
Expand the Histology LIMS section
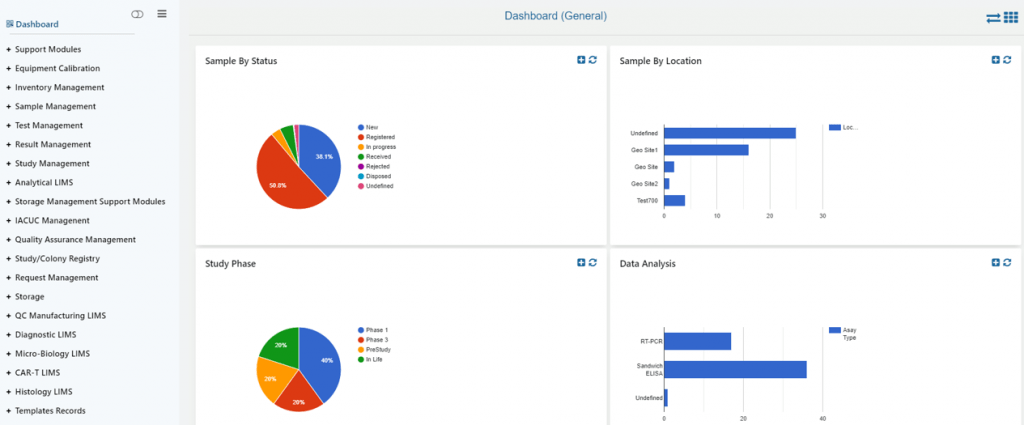pyautogui.click(x=39, y=392)
